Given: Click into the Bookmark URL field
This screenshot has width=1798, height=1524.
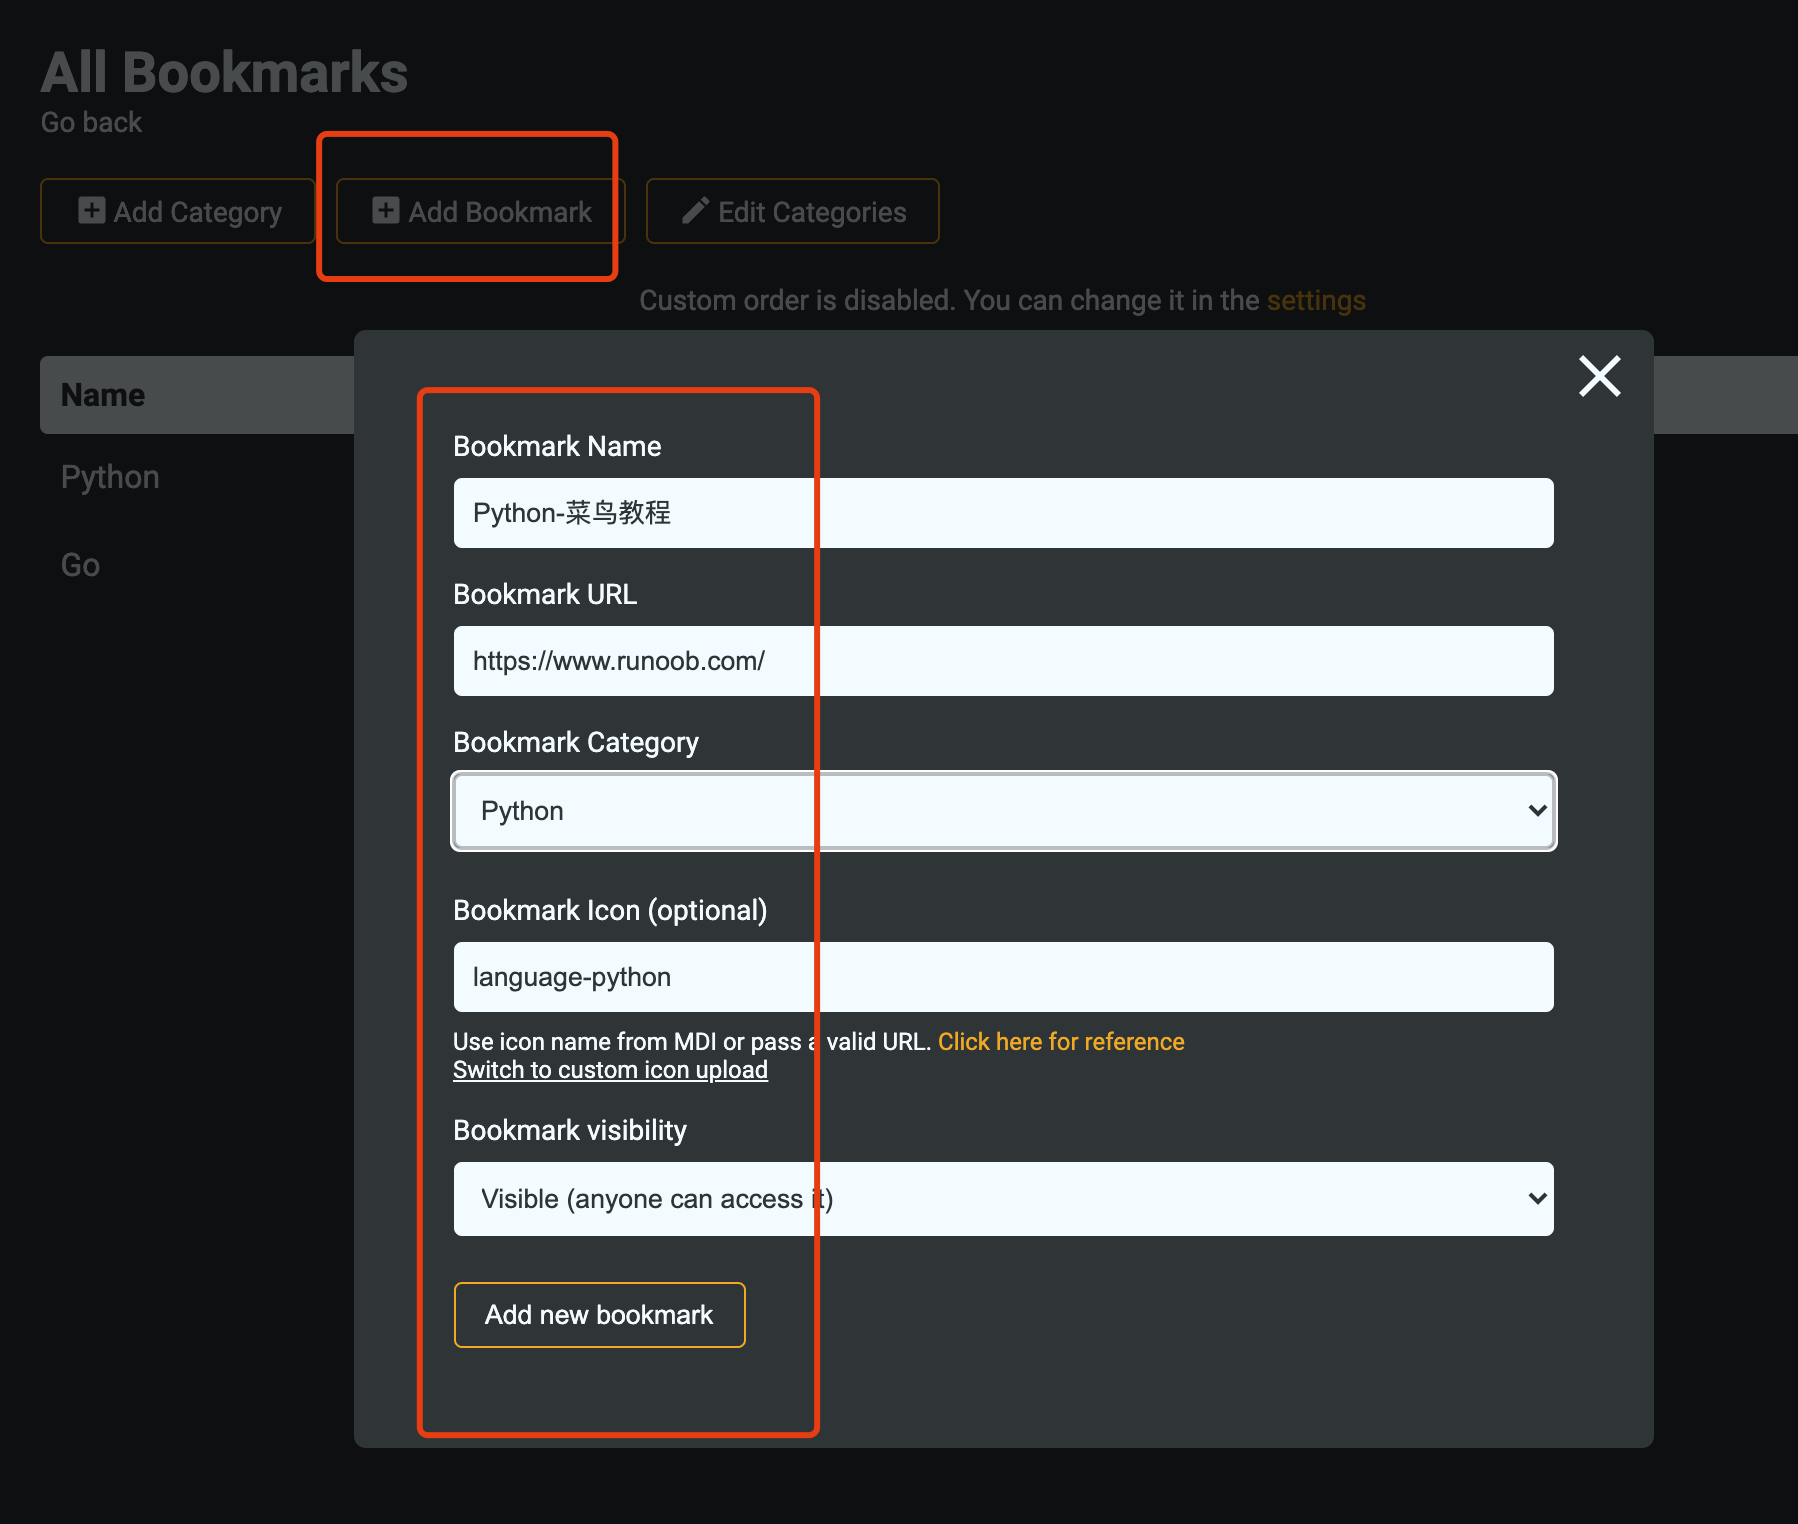Looking at the screenshot, I should [1003, 661].
